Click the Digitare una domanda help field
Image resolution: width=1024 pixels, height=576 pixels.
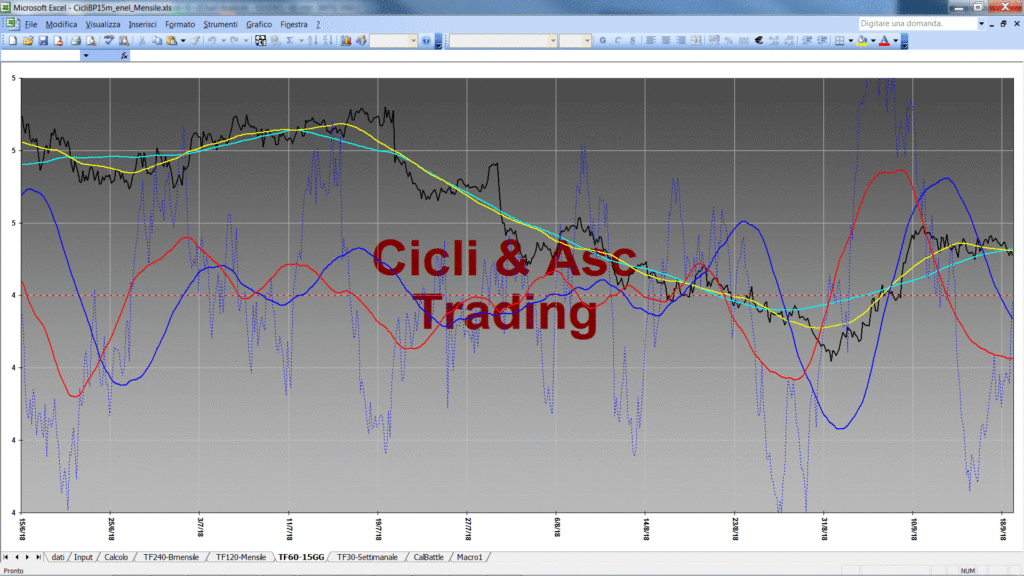(x=917, y=24)
